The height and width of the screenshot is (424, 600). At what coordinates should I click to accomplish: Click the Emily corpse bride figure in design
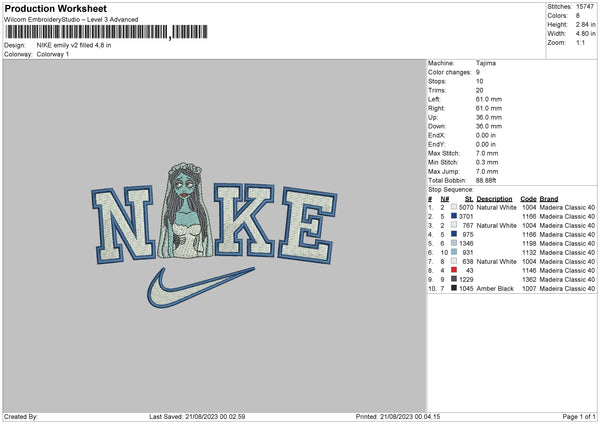pos(186,210)
